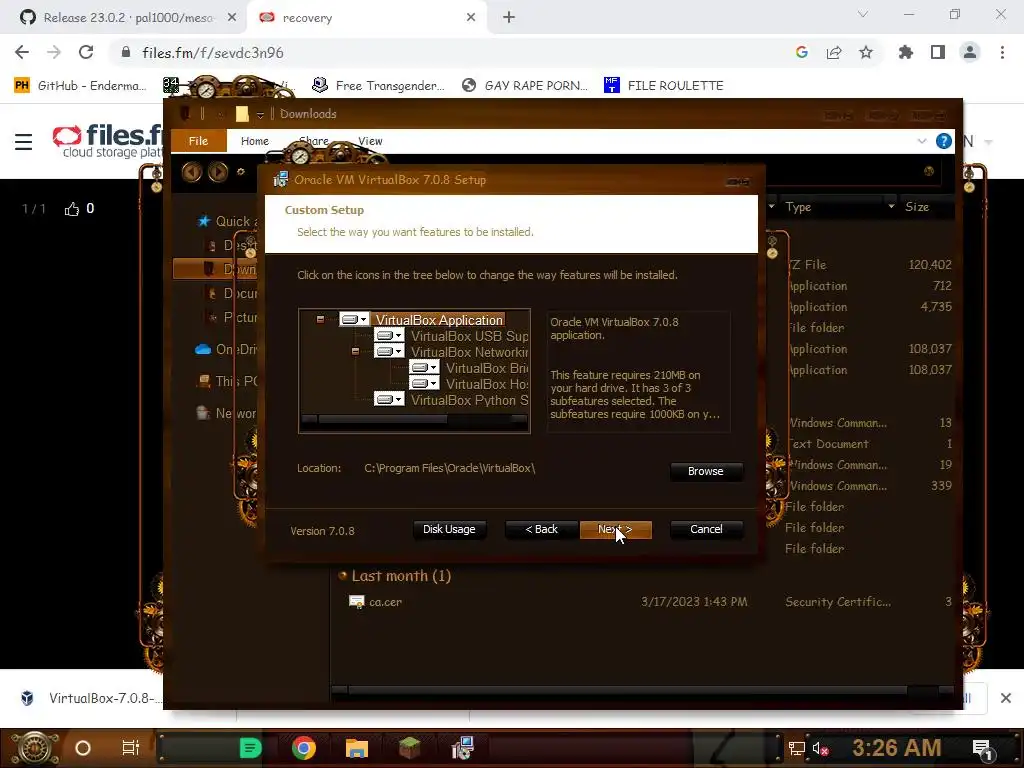The width and height of the screenshot is (1024, 768).
Task: Open Chrome extensions puzzle icon
Action: (x=906, y=52)
